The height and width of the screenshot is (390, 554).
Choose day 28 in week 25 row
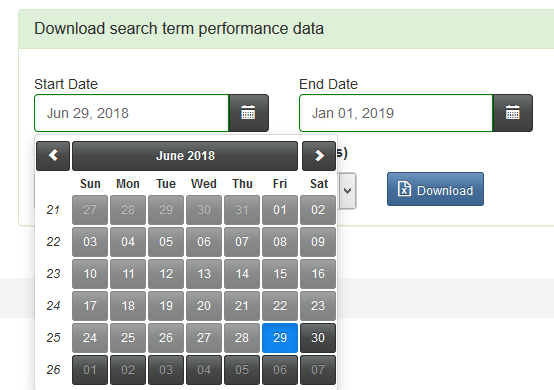(x=242, y=338)
